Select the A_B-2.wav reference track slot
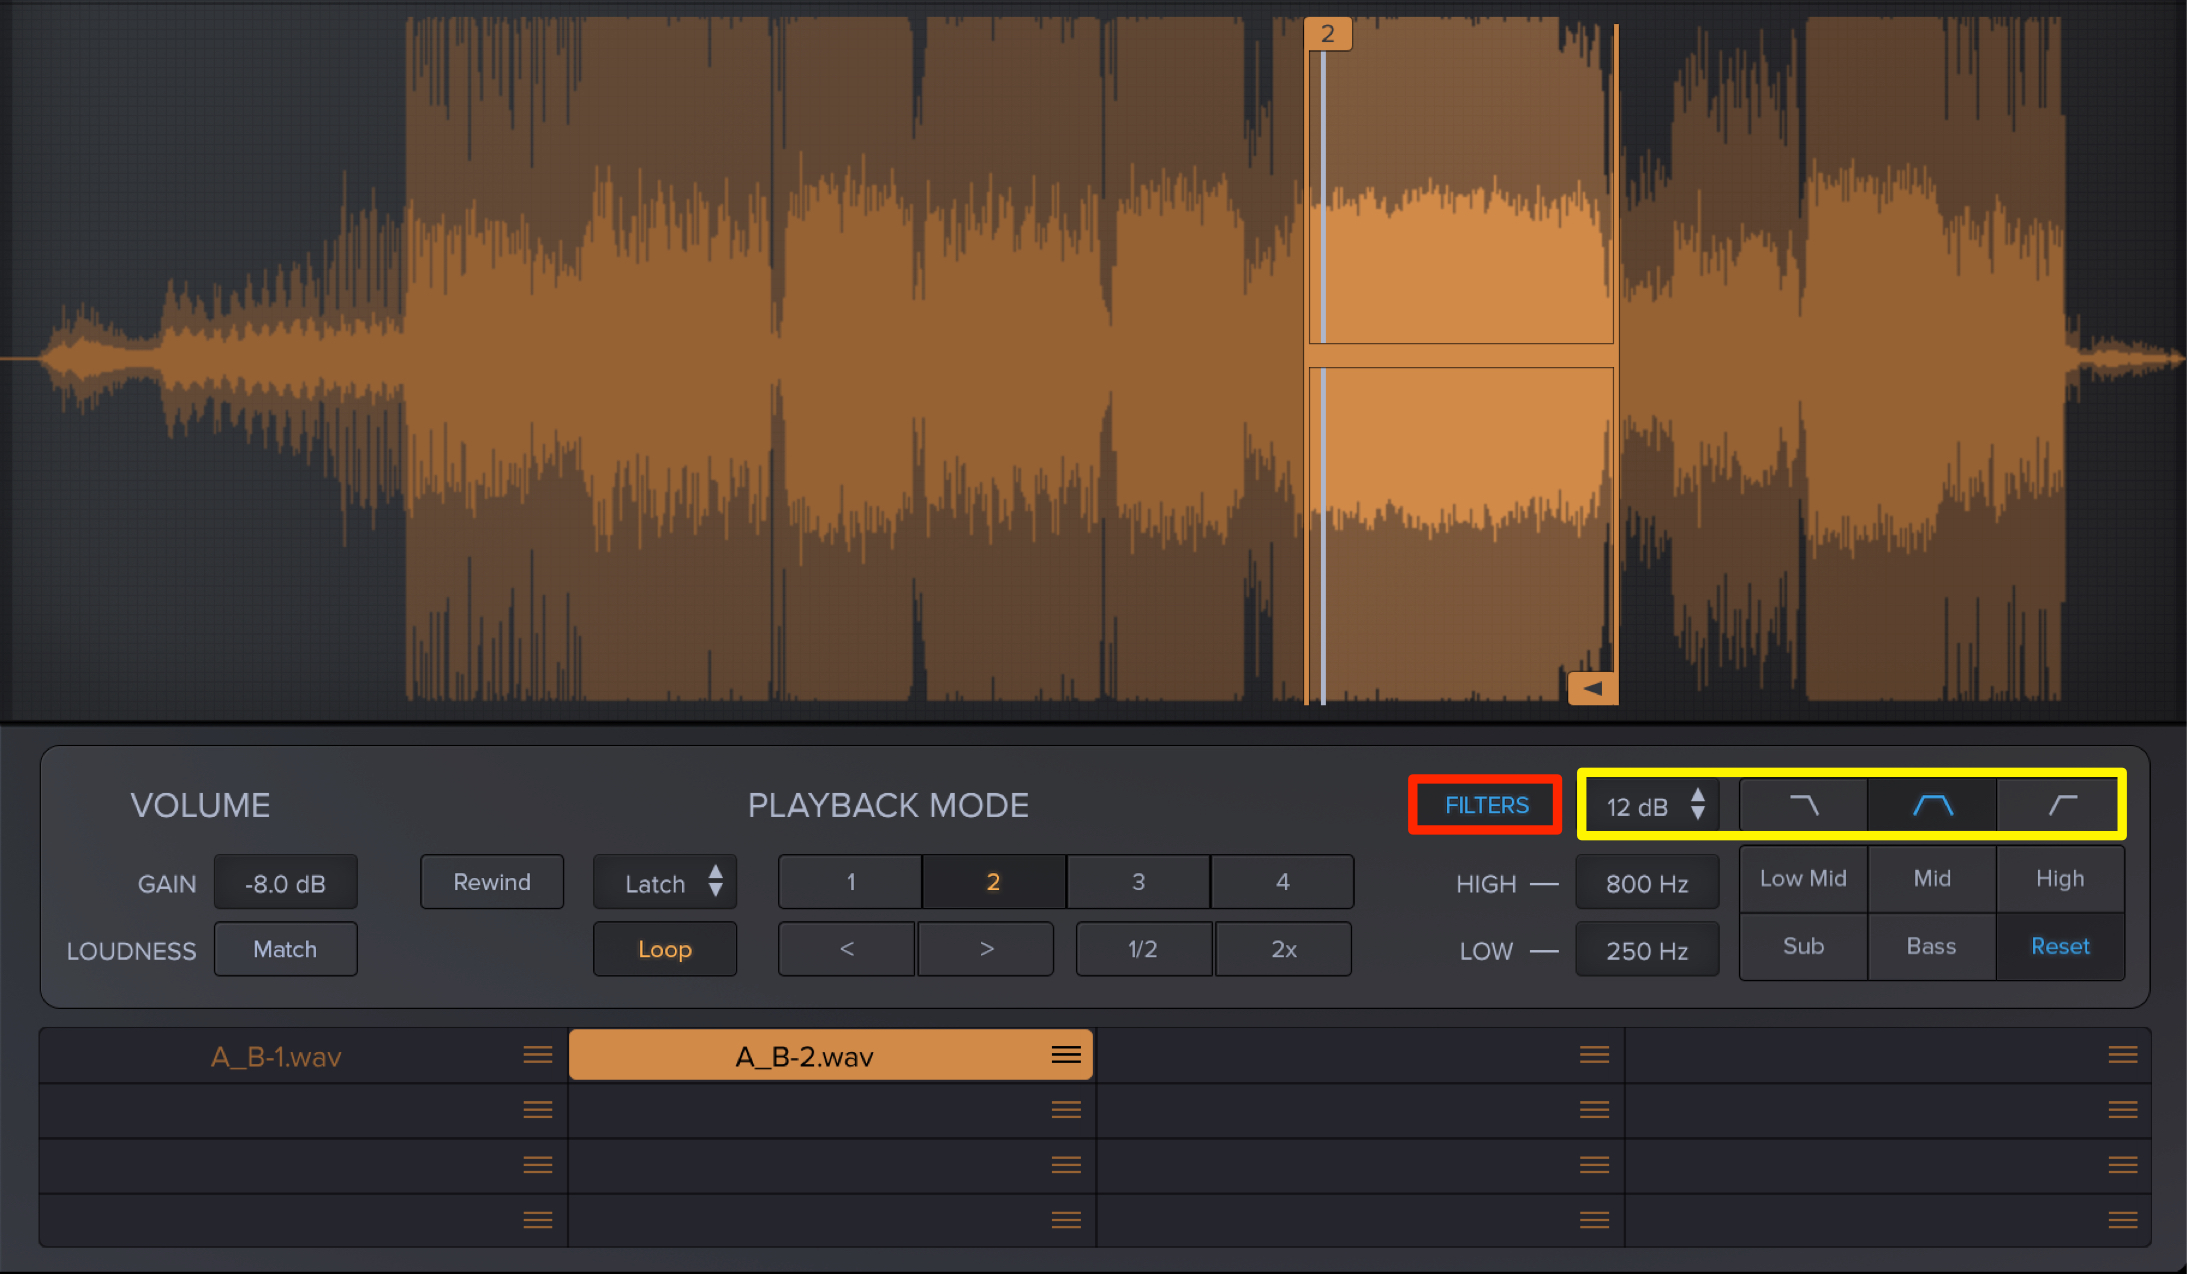2188x1274 pixels. point(830,1056)
